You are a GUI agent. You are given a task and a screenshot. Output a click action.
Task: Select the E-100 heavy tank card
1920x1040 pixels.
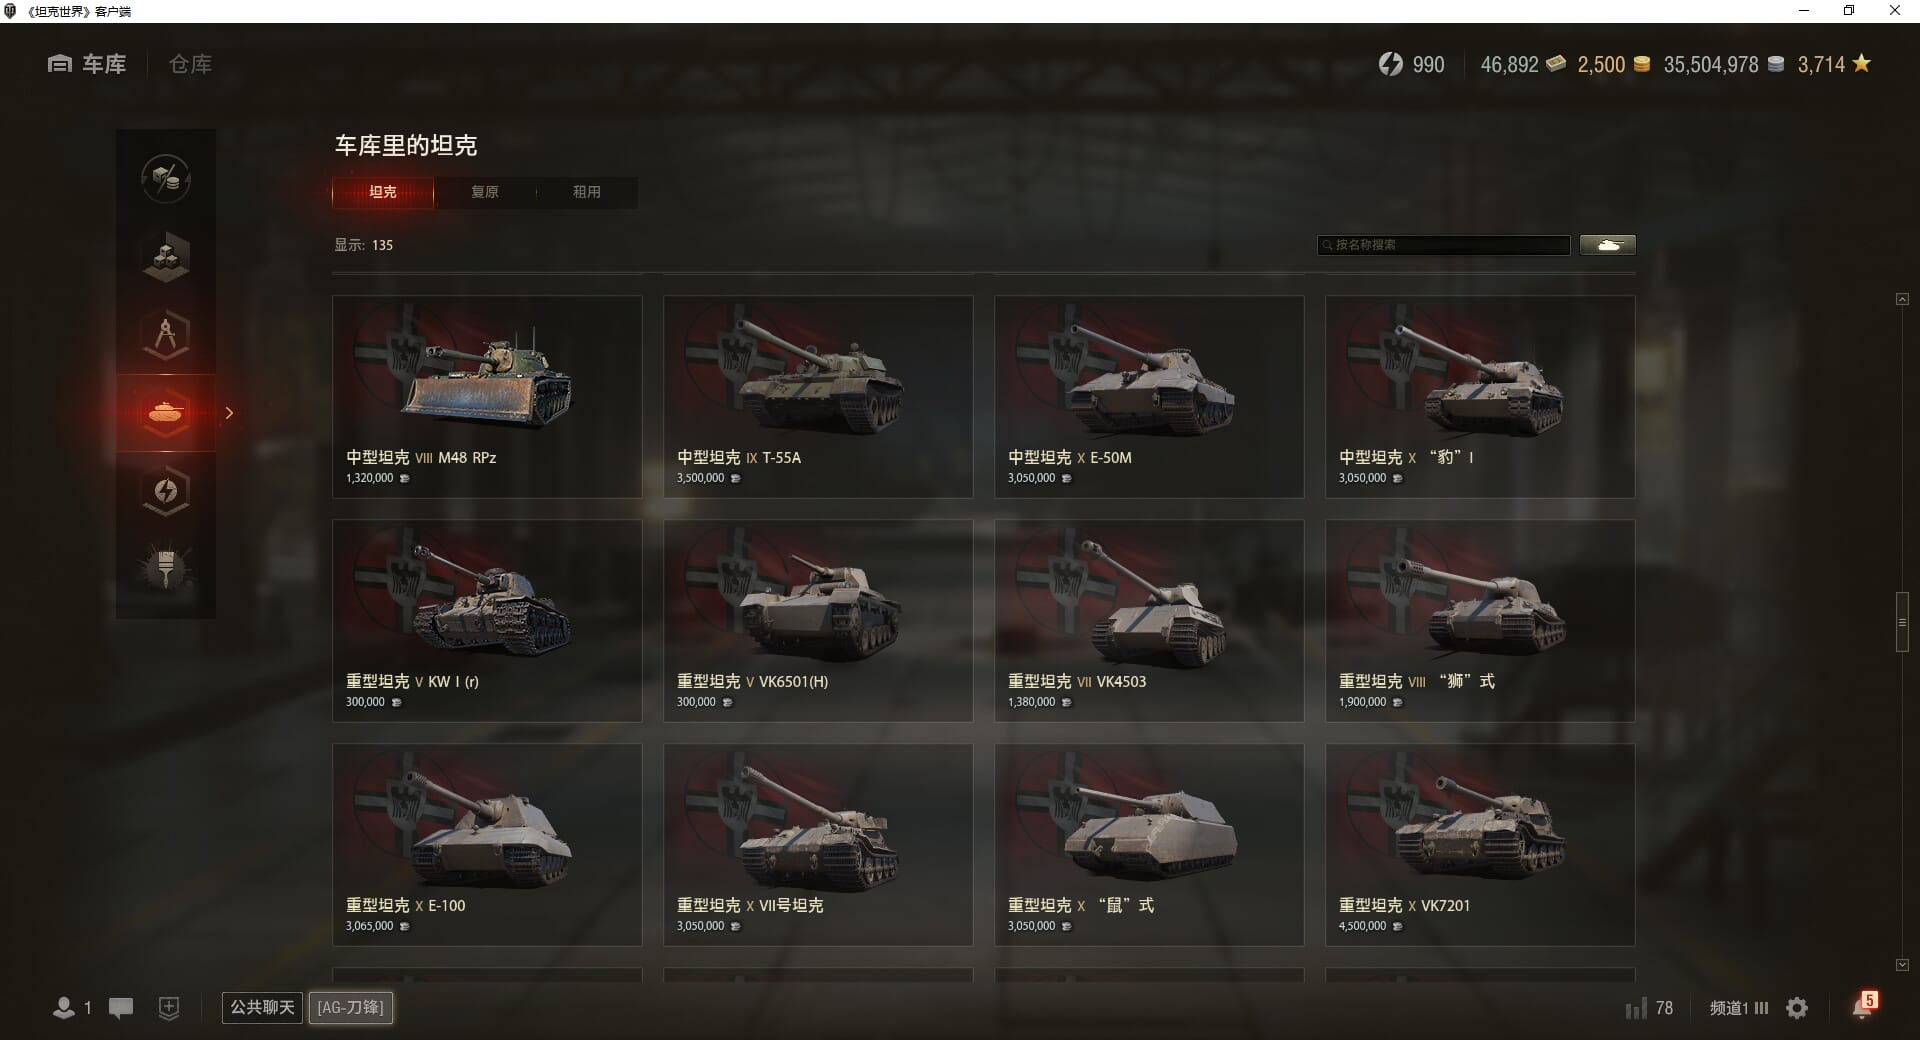[x=487, y=845]
